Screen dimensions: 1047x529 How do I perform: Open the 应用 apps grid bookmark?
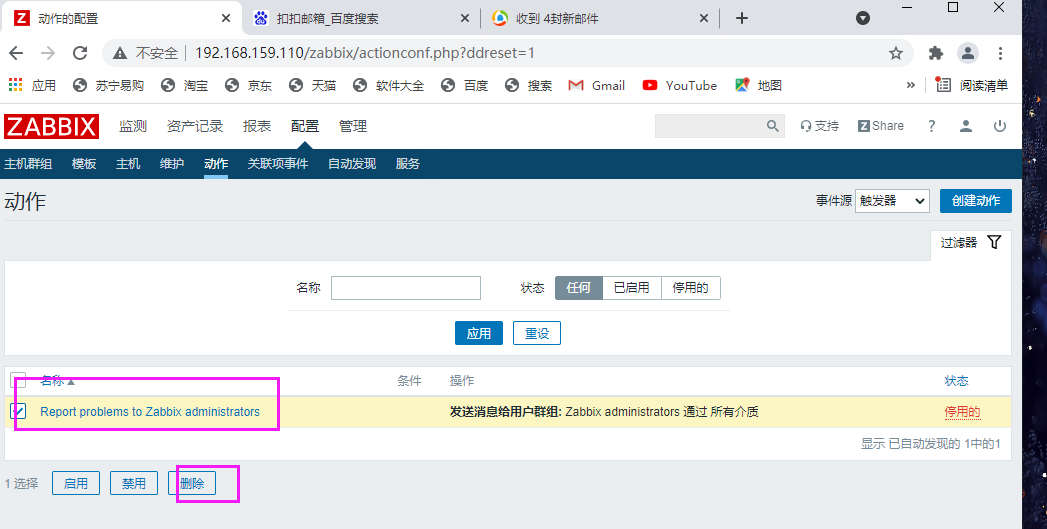click(x=32, y=85)
